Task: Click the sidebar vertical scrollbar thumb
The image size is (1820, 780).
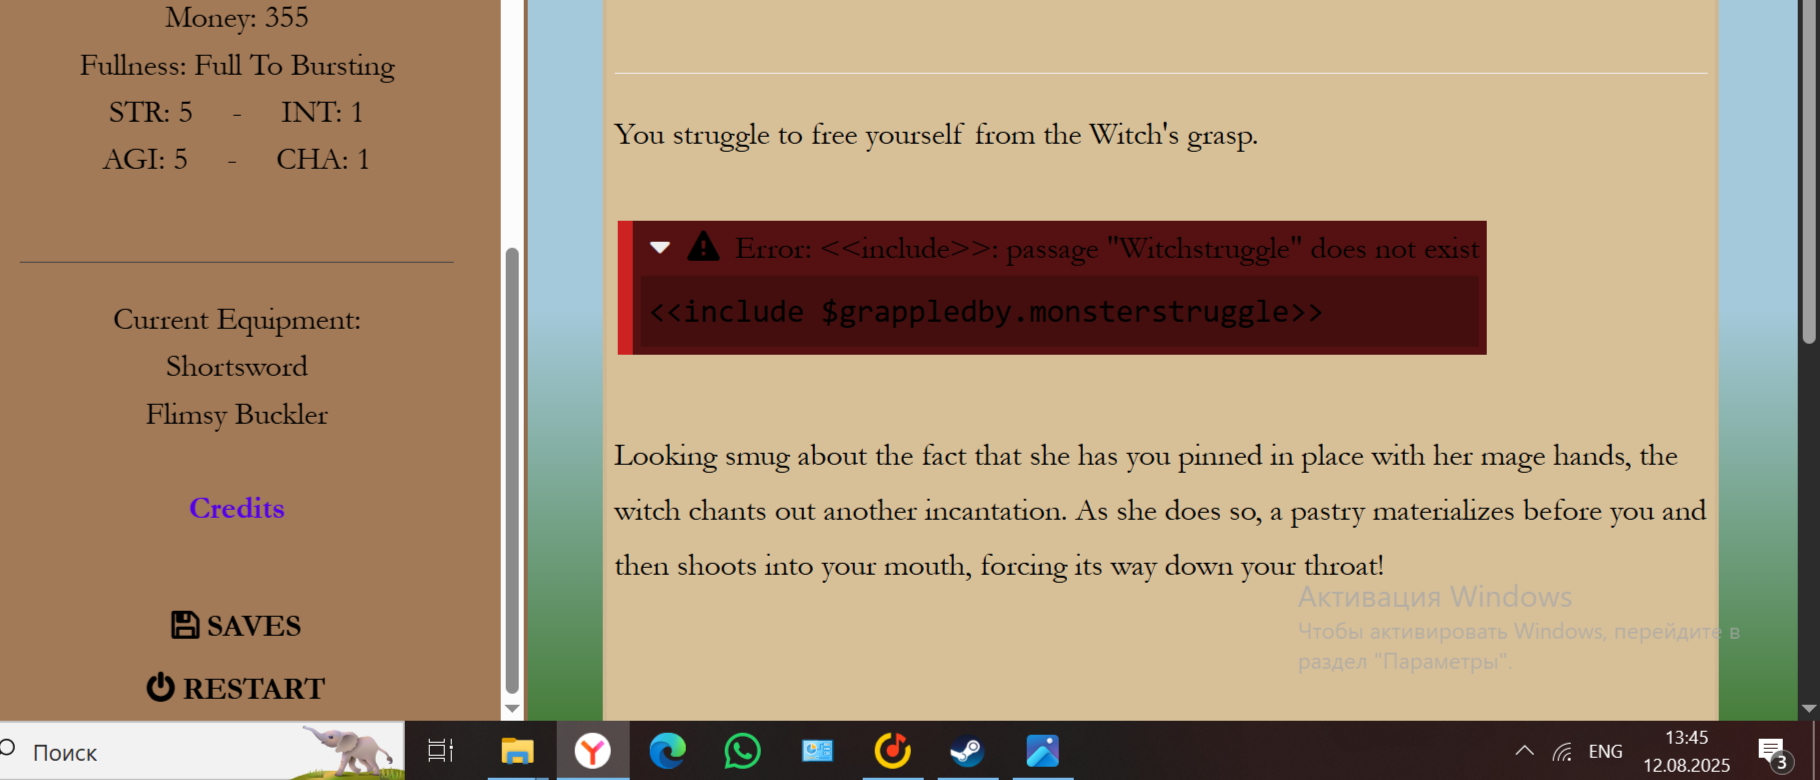Action: 512,470
